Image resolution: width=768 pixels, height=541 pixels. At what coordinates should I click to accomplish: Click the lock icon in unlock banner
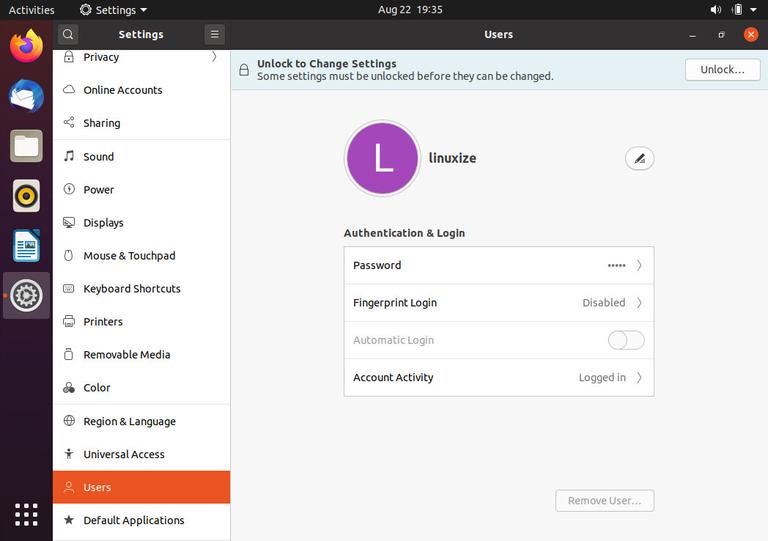click(x=244, y=70)
